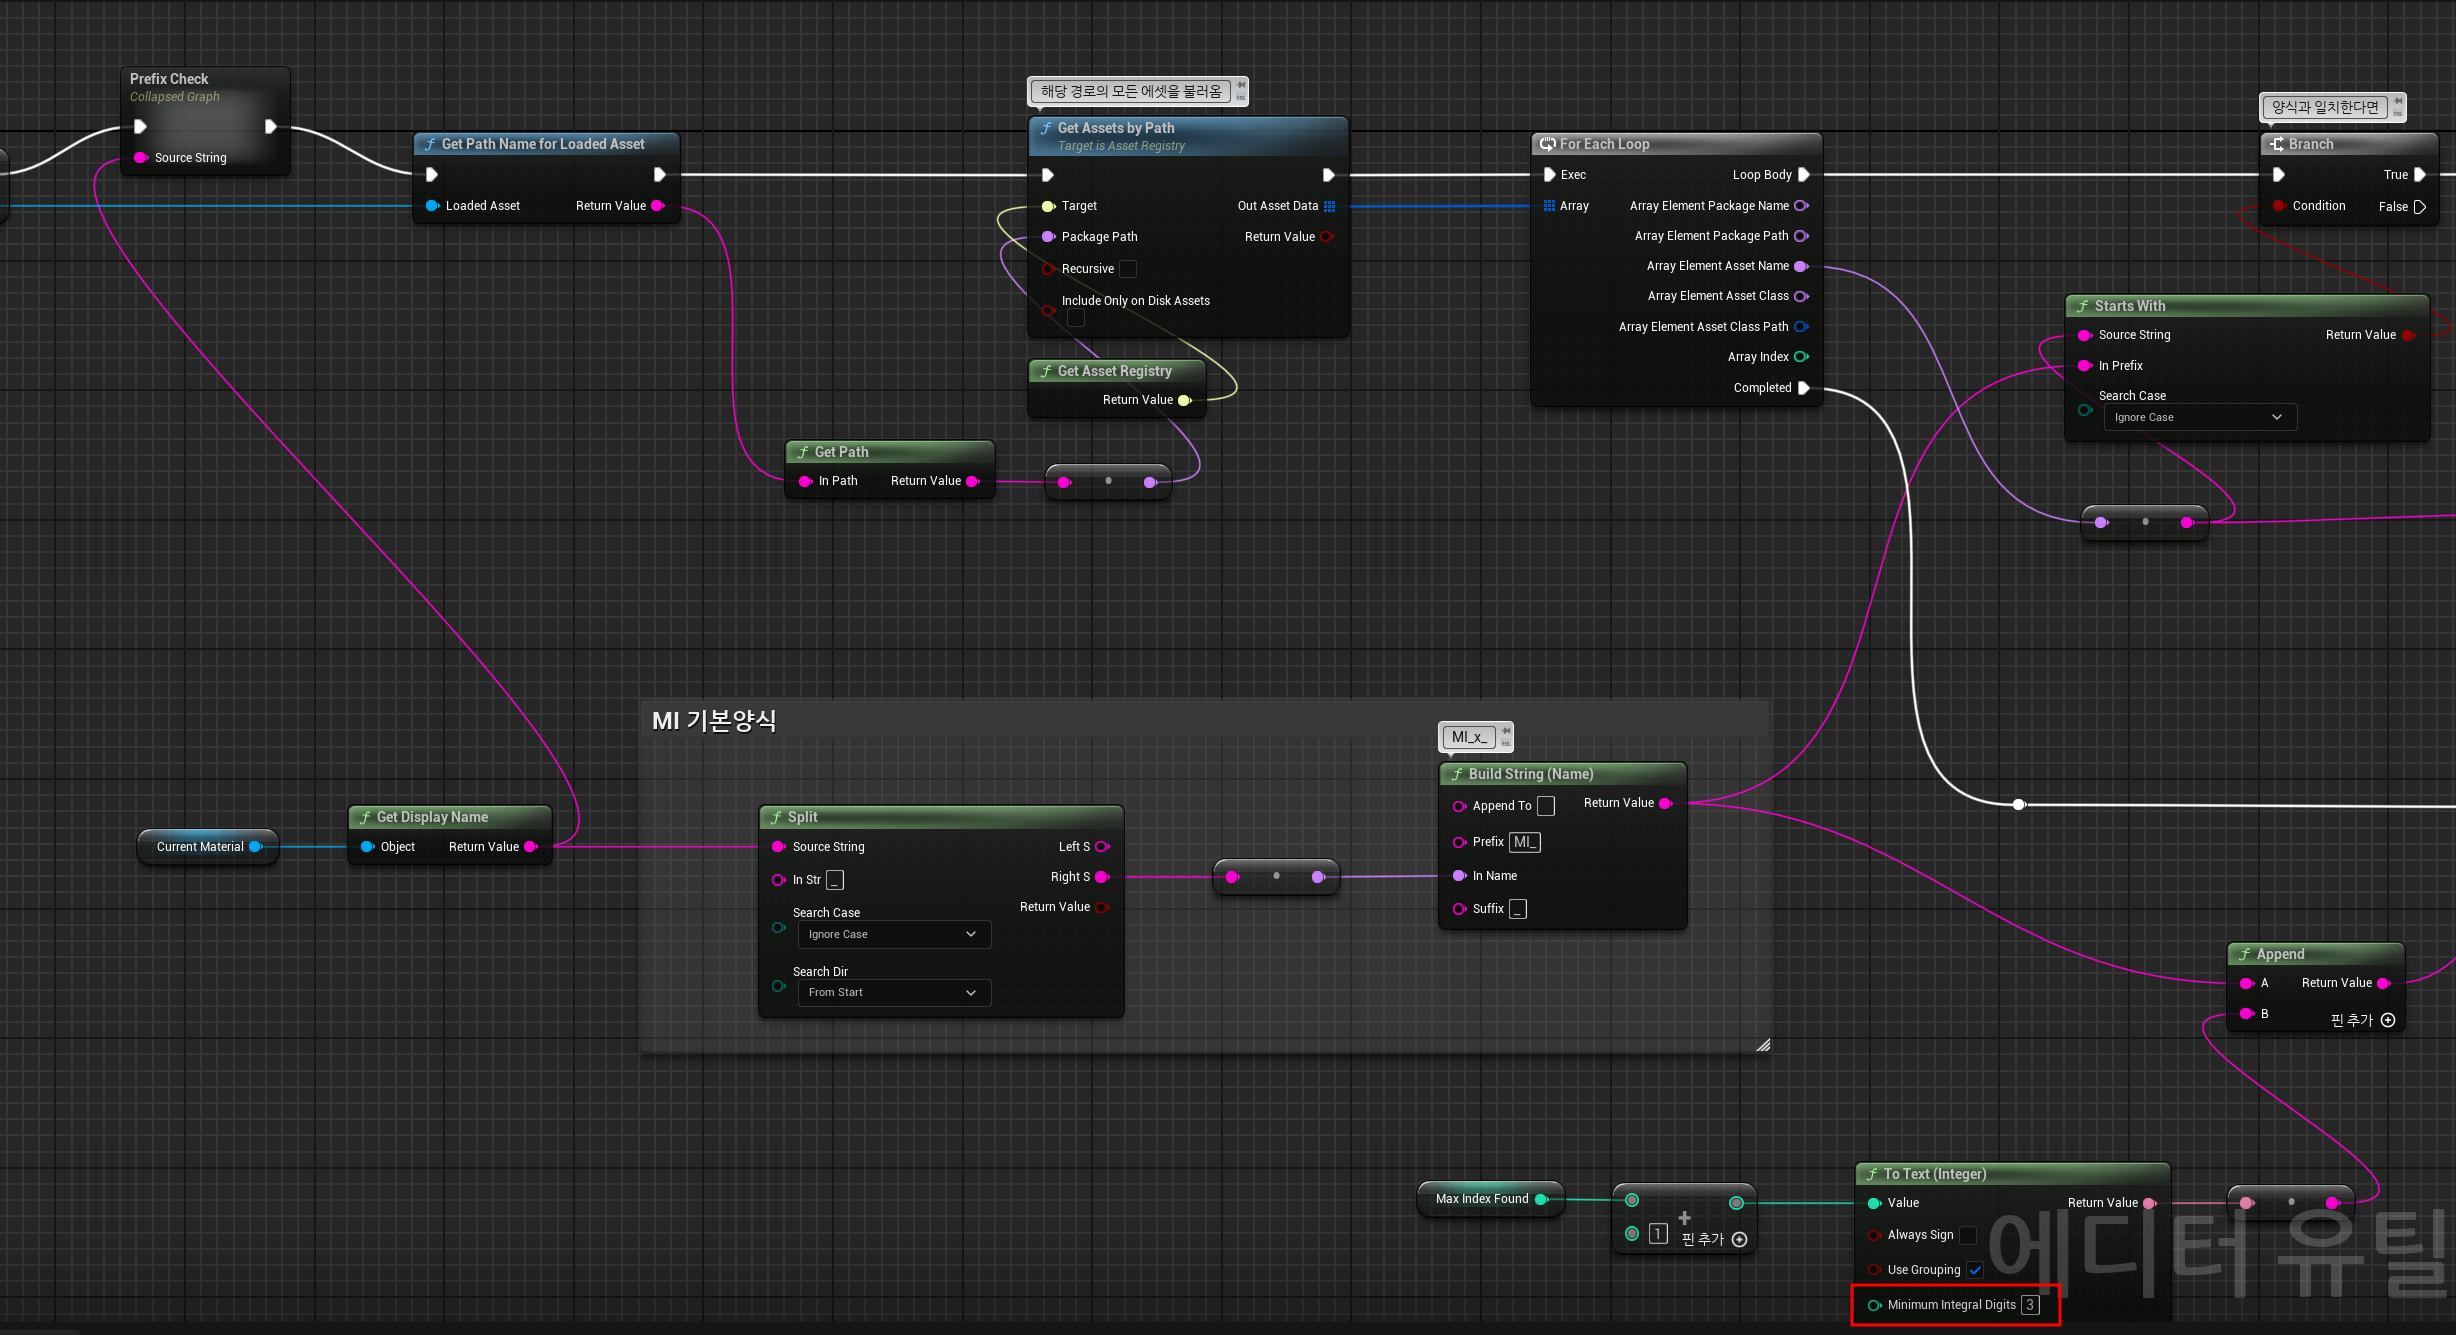Click add pin plus on integer addition node

coord(1739,1240)
